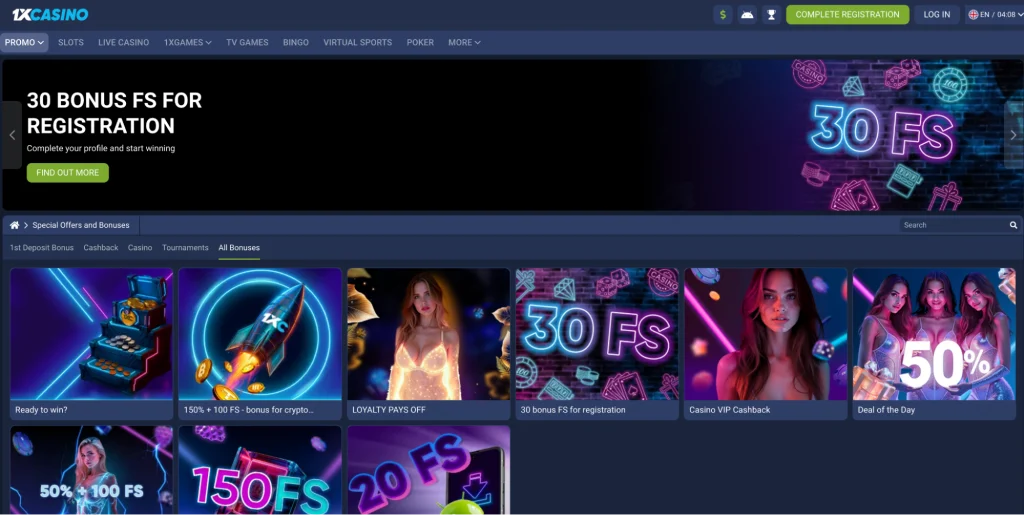Viewport: 1024px width, 515px height.
Task: Select the 1st Deposit Bonus tab
Action: pyautogui.click(x=42, y=248)
